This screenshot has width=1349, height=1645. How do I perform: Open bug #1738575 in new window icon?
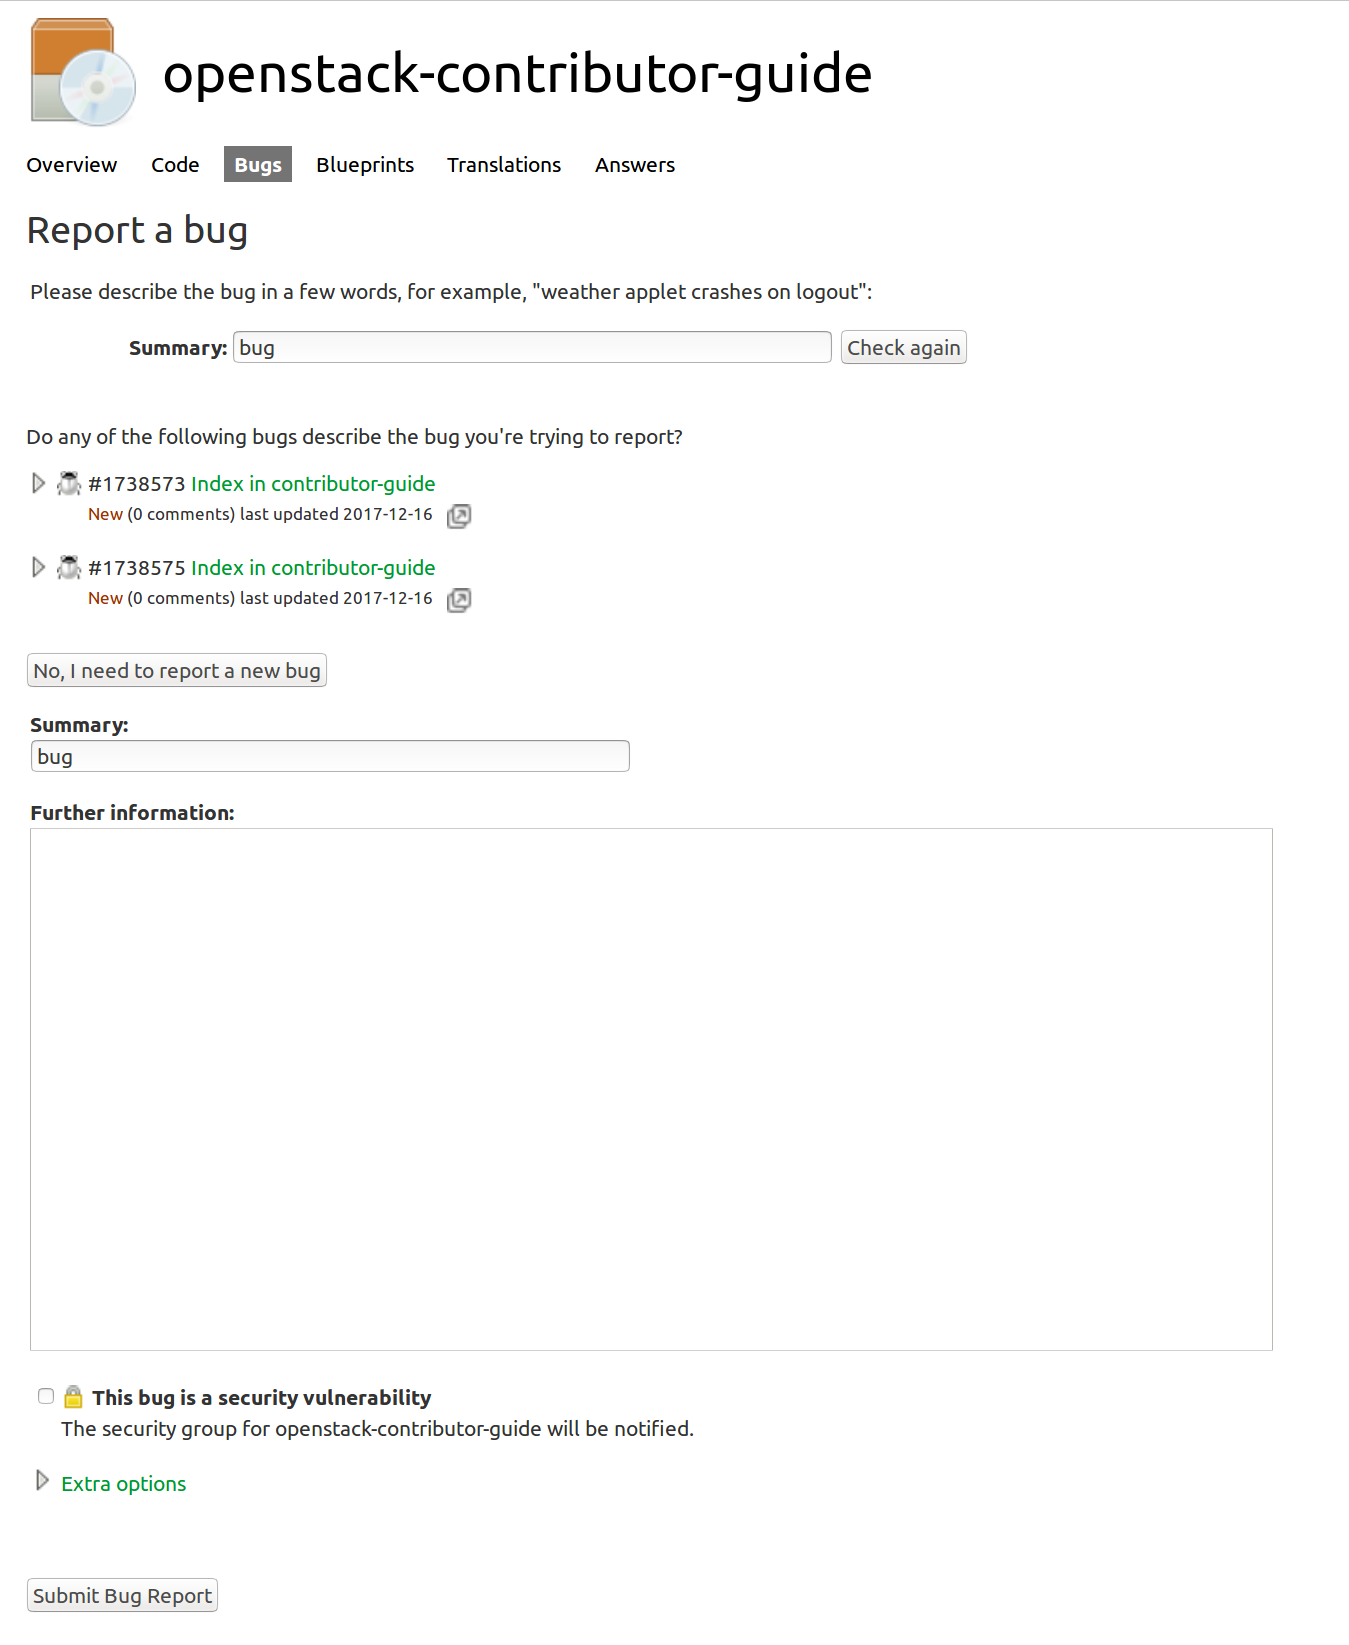pyautogui.click(x=459, y=600)
